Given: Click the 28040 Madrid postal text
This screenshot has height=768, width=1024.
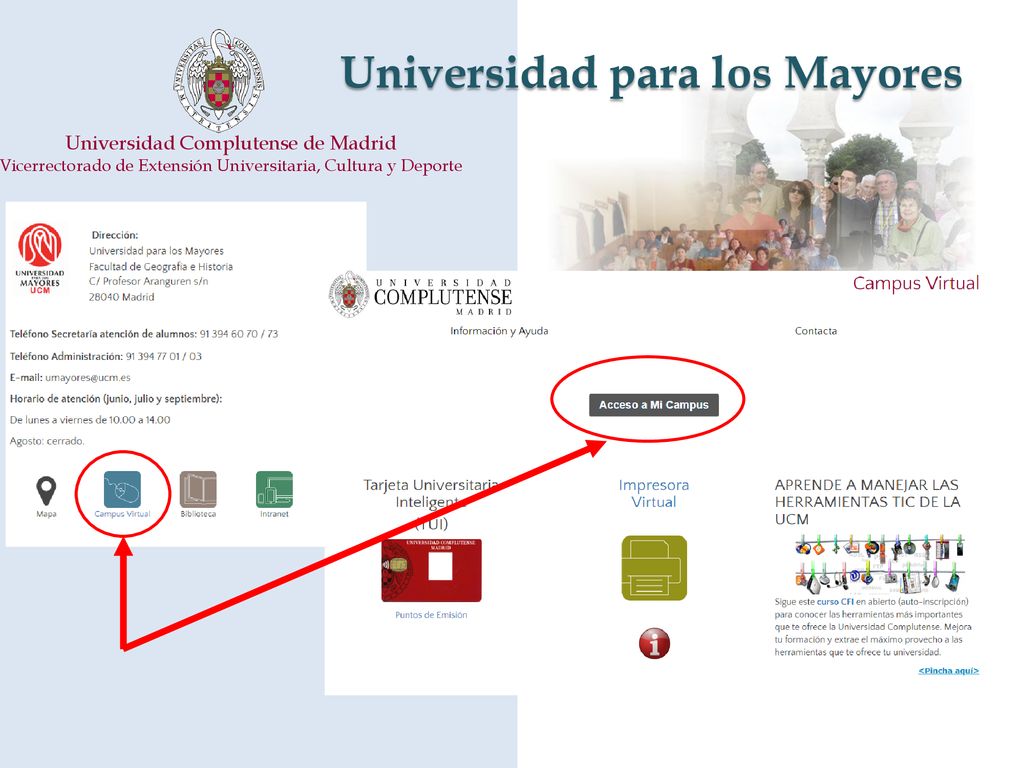Looking at the screenshot, I should click(x=121, y=297).
